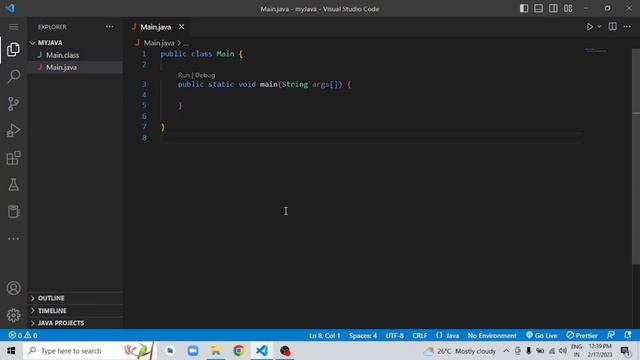Click line number 1 in gutter

click(x=144, y=54)
